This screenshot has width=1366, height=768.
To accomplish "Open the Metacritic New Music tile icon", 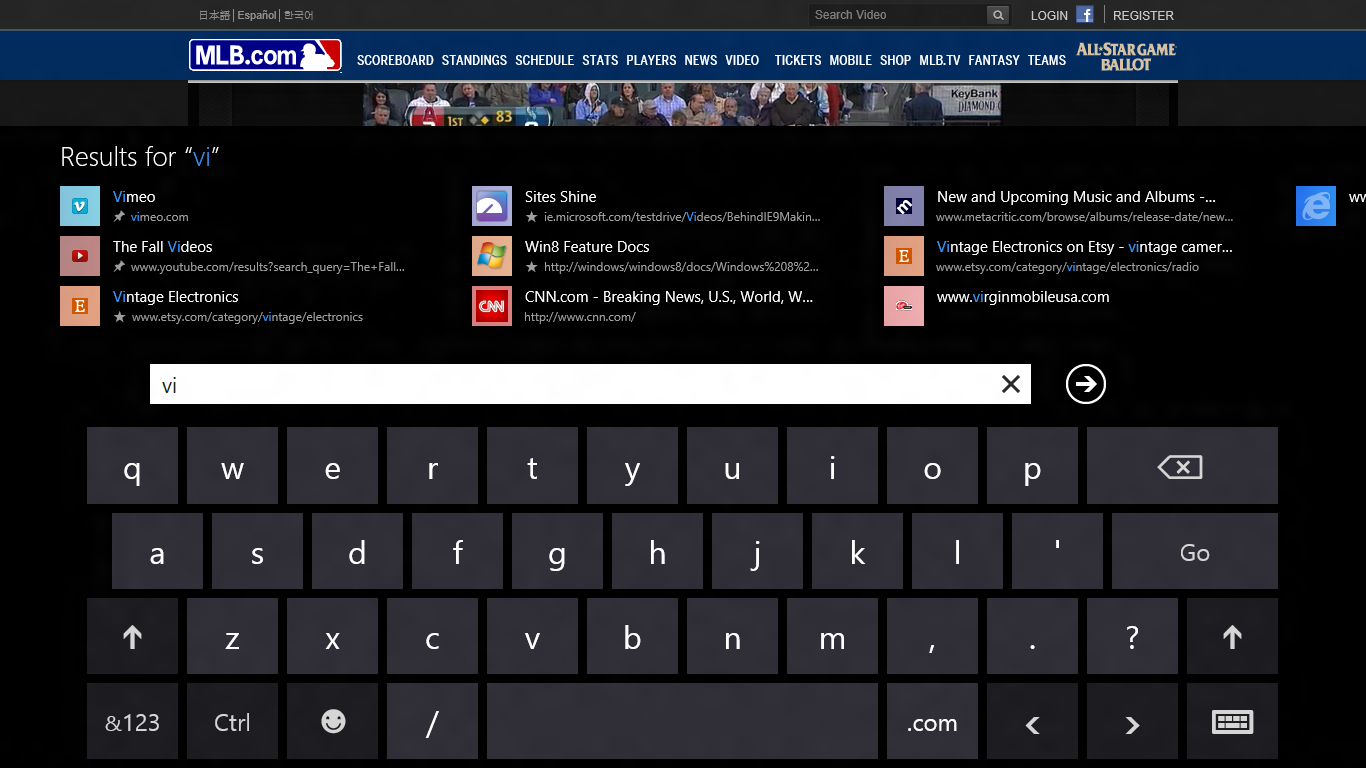I will click(904, 206).
